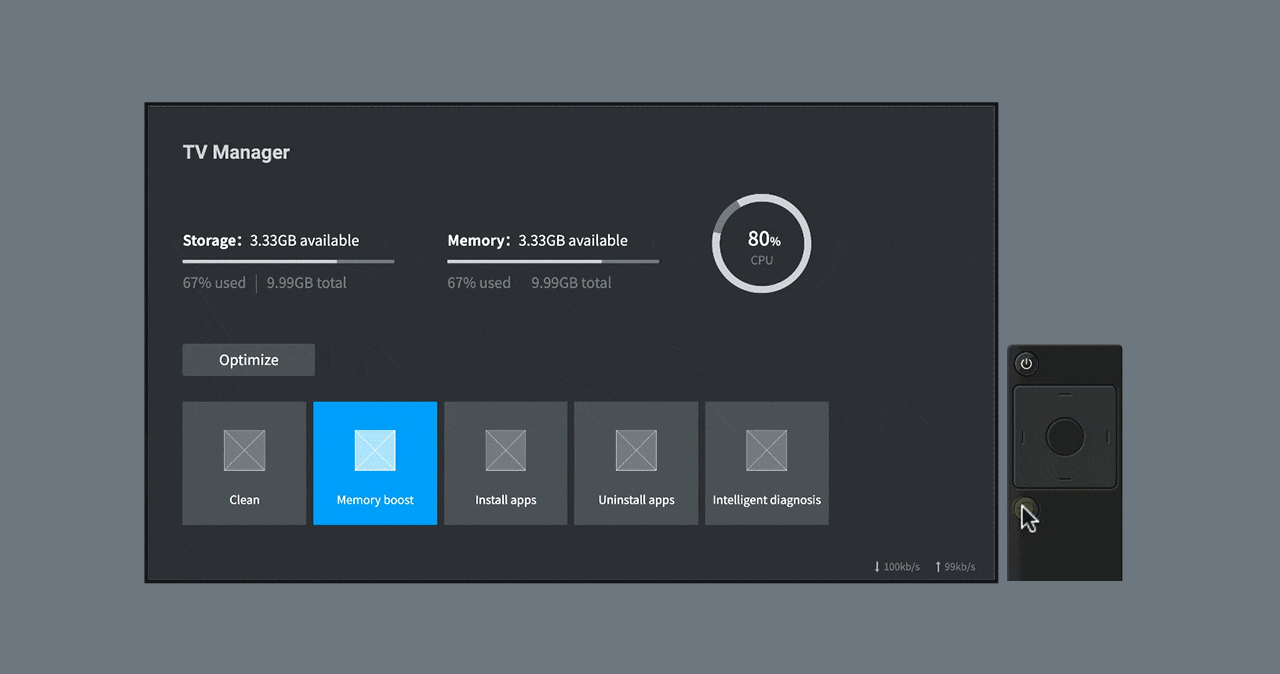Image resolution: width=1280 pixels, height=674 pixels.
Task: Click the Memory 3.33GB available text
Action: (x=538, y=240)
